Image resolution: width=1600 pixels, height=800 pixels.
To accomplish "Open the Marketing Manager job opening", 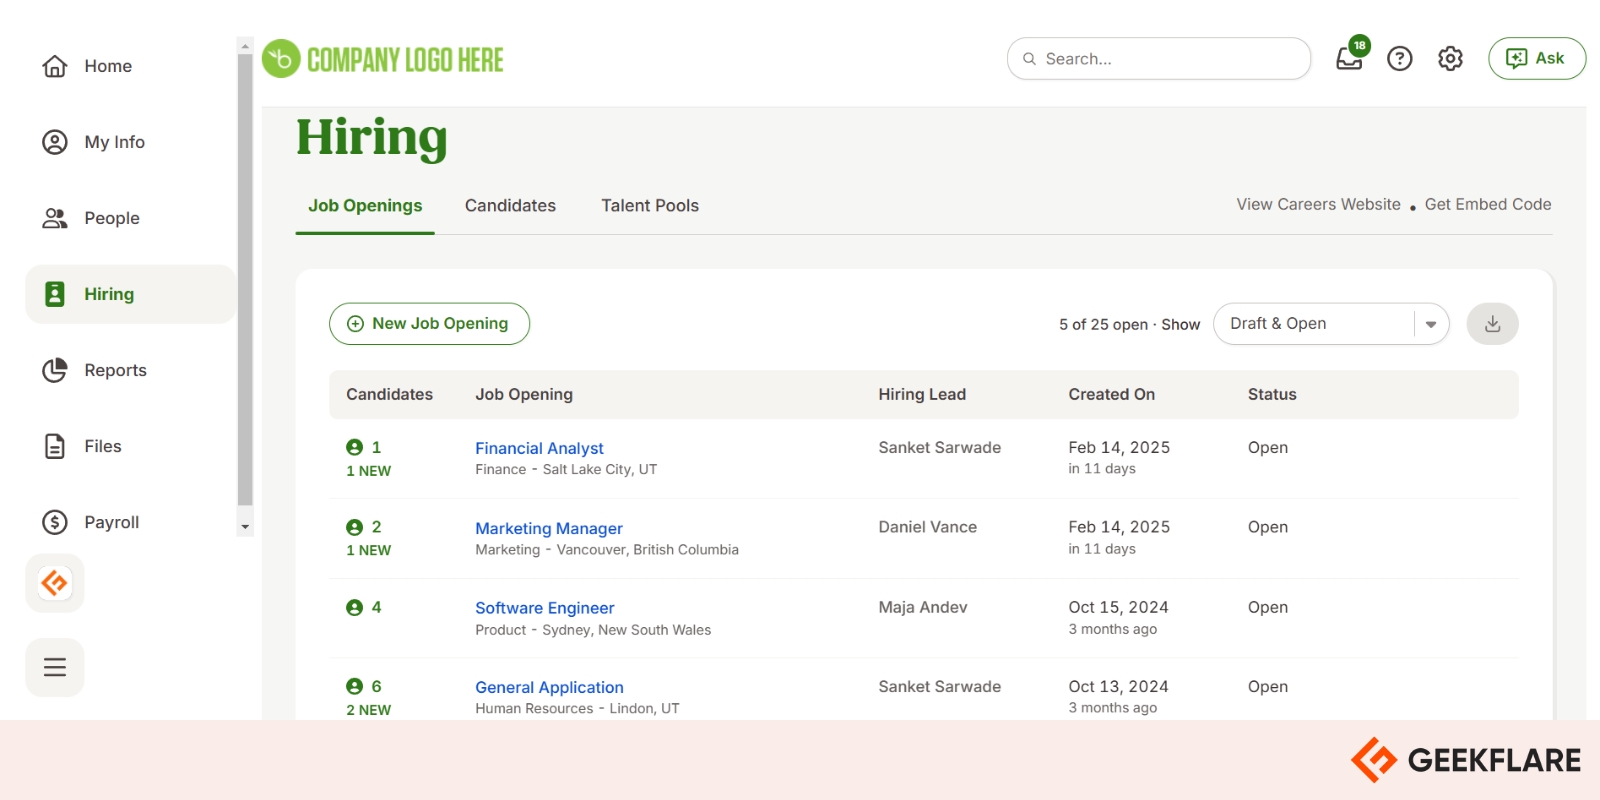I will [548, 528].
